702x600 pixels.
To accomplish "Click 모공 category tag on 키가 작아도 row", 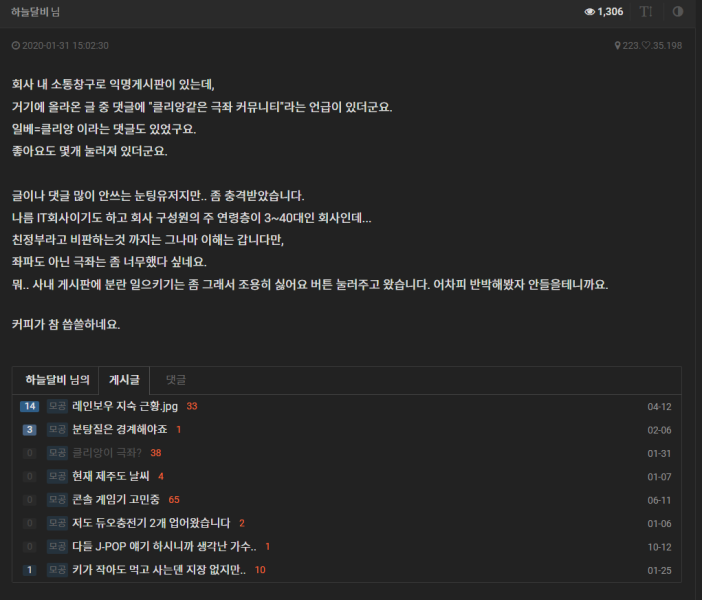I will click(57, 570).
